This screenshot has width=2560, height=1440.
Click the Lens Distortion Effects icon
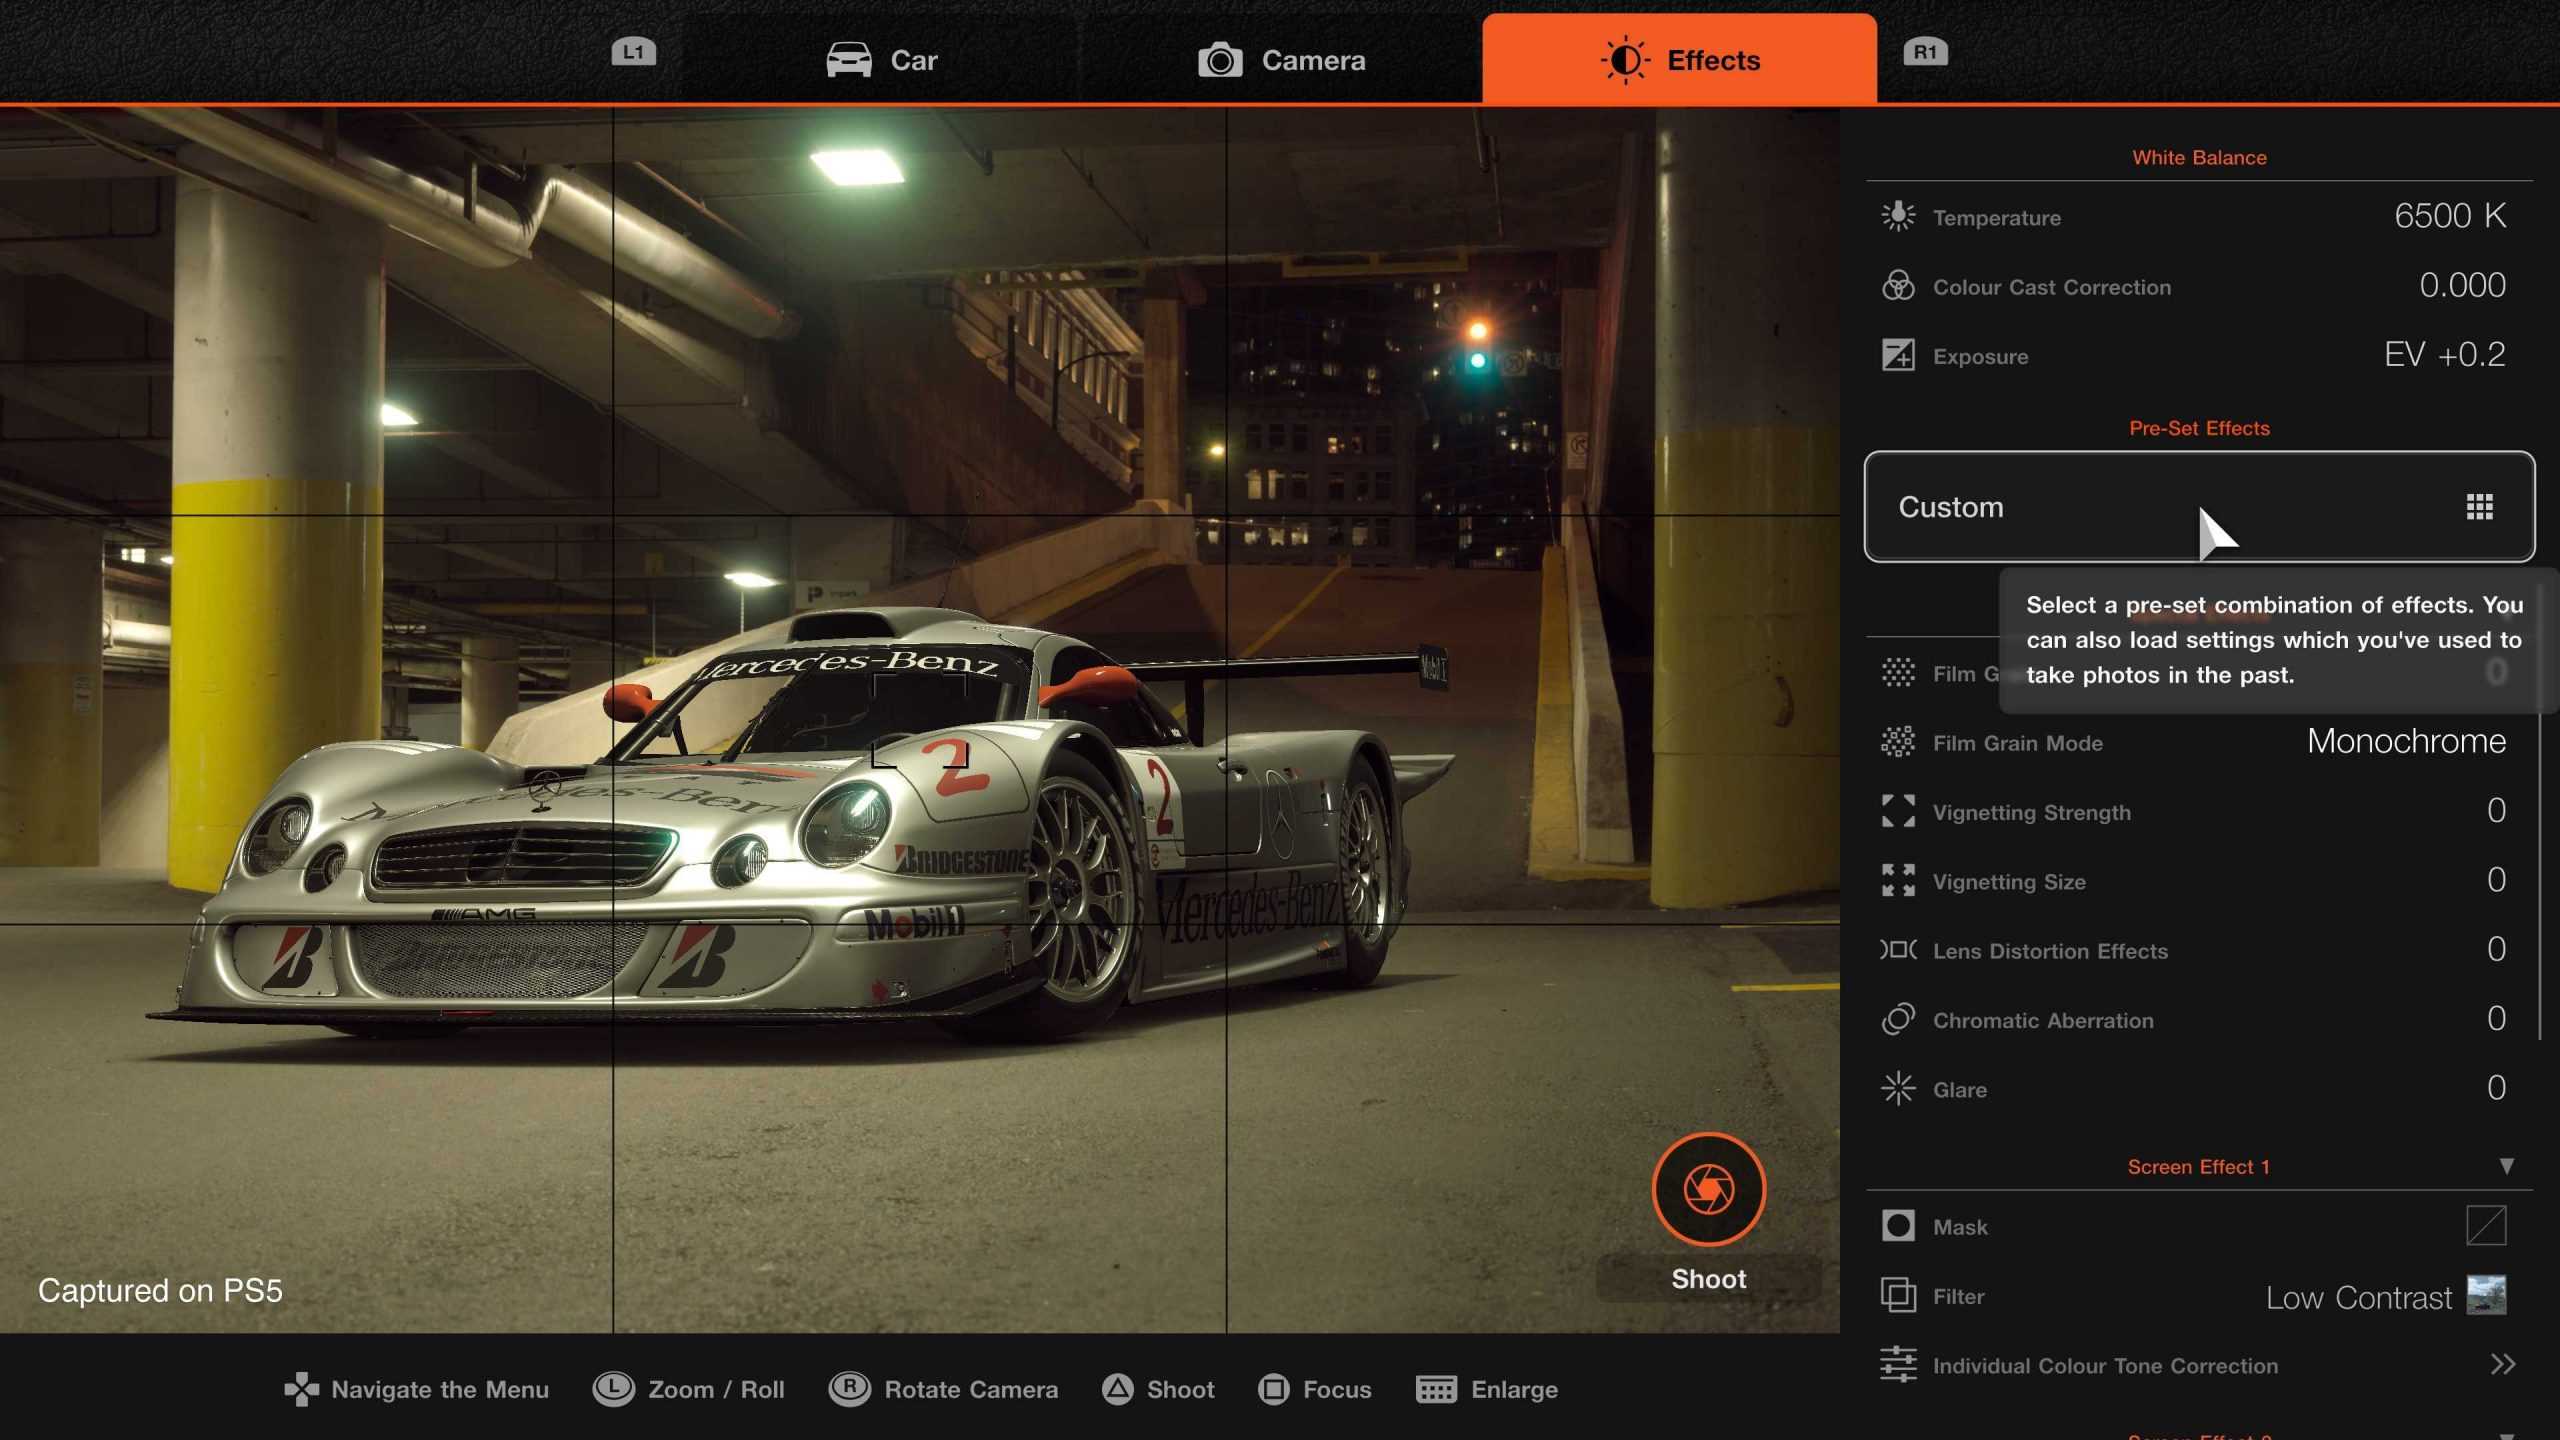click(x=1895, y=949)
